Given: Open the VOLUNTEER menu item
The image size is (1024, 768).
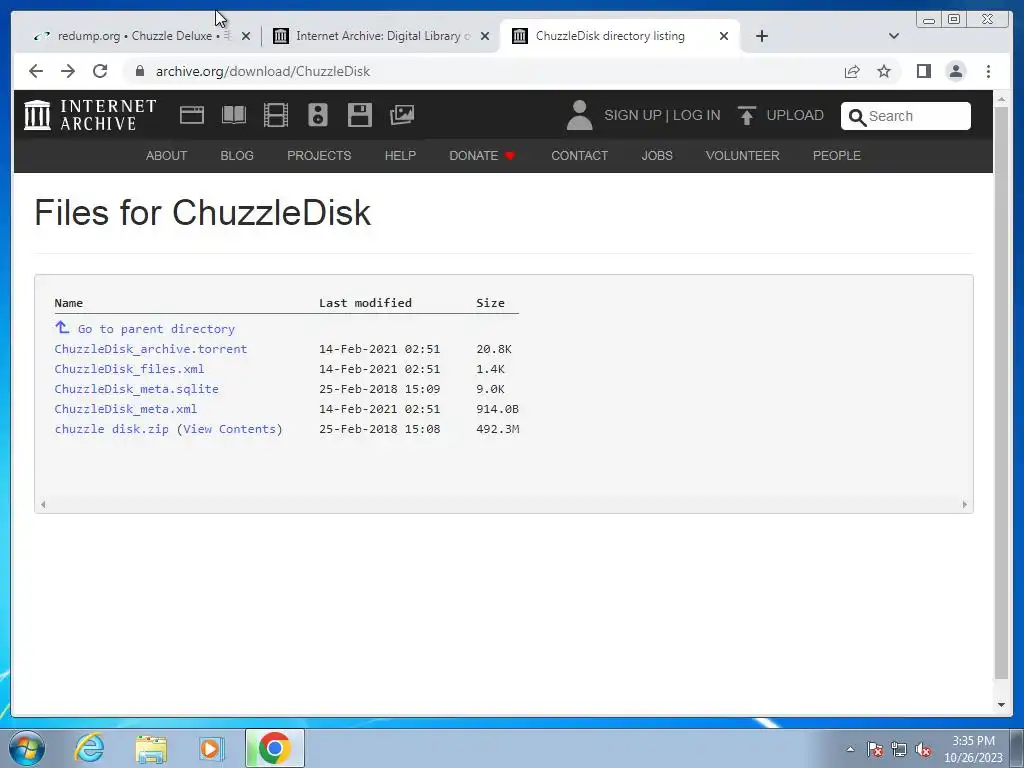Looking at the screenshot, I should coord(743,155).
